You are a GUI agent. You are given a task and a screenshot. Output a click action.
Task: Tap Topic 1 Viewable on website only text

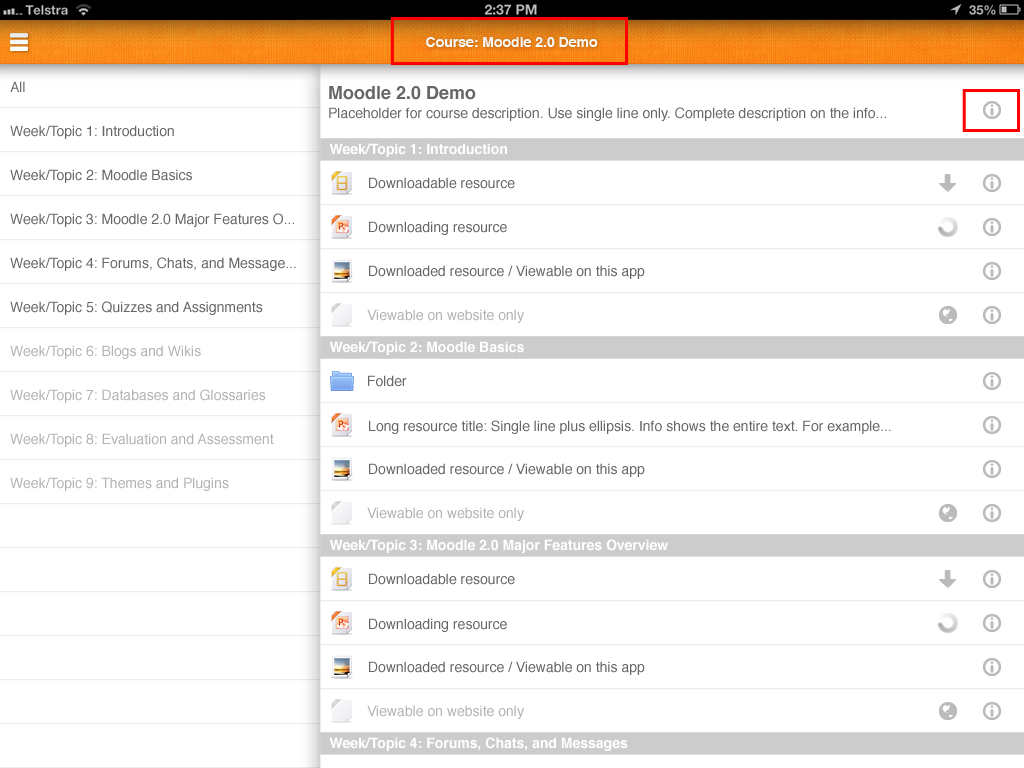click(445, 315)
